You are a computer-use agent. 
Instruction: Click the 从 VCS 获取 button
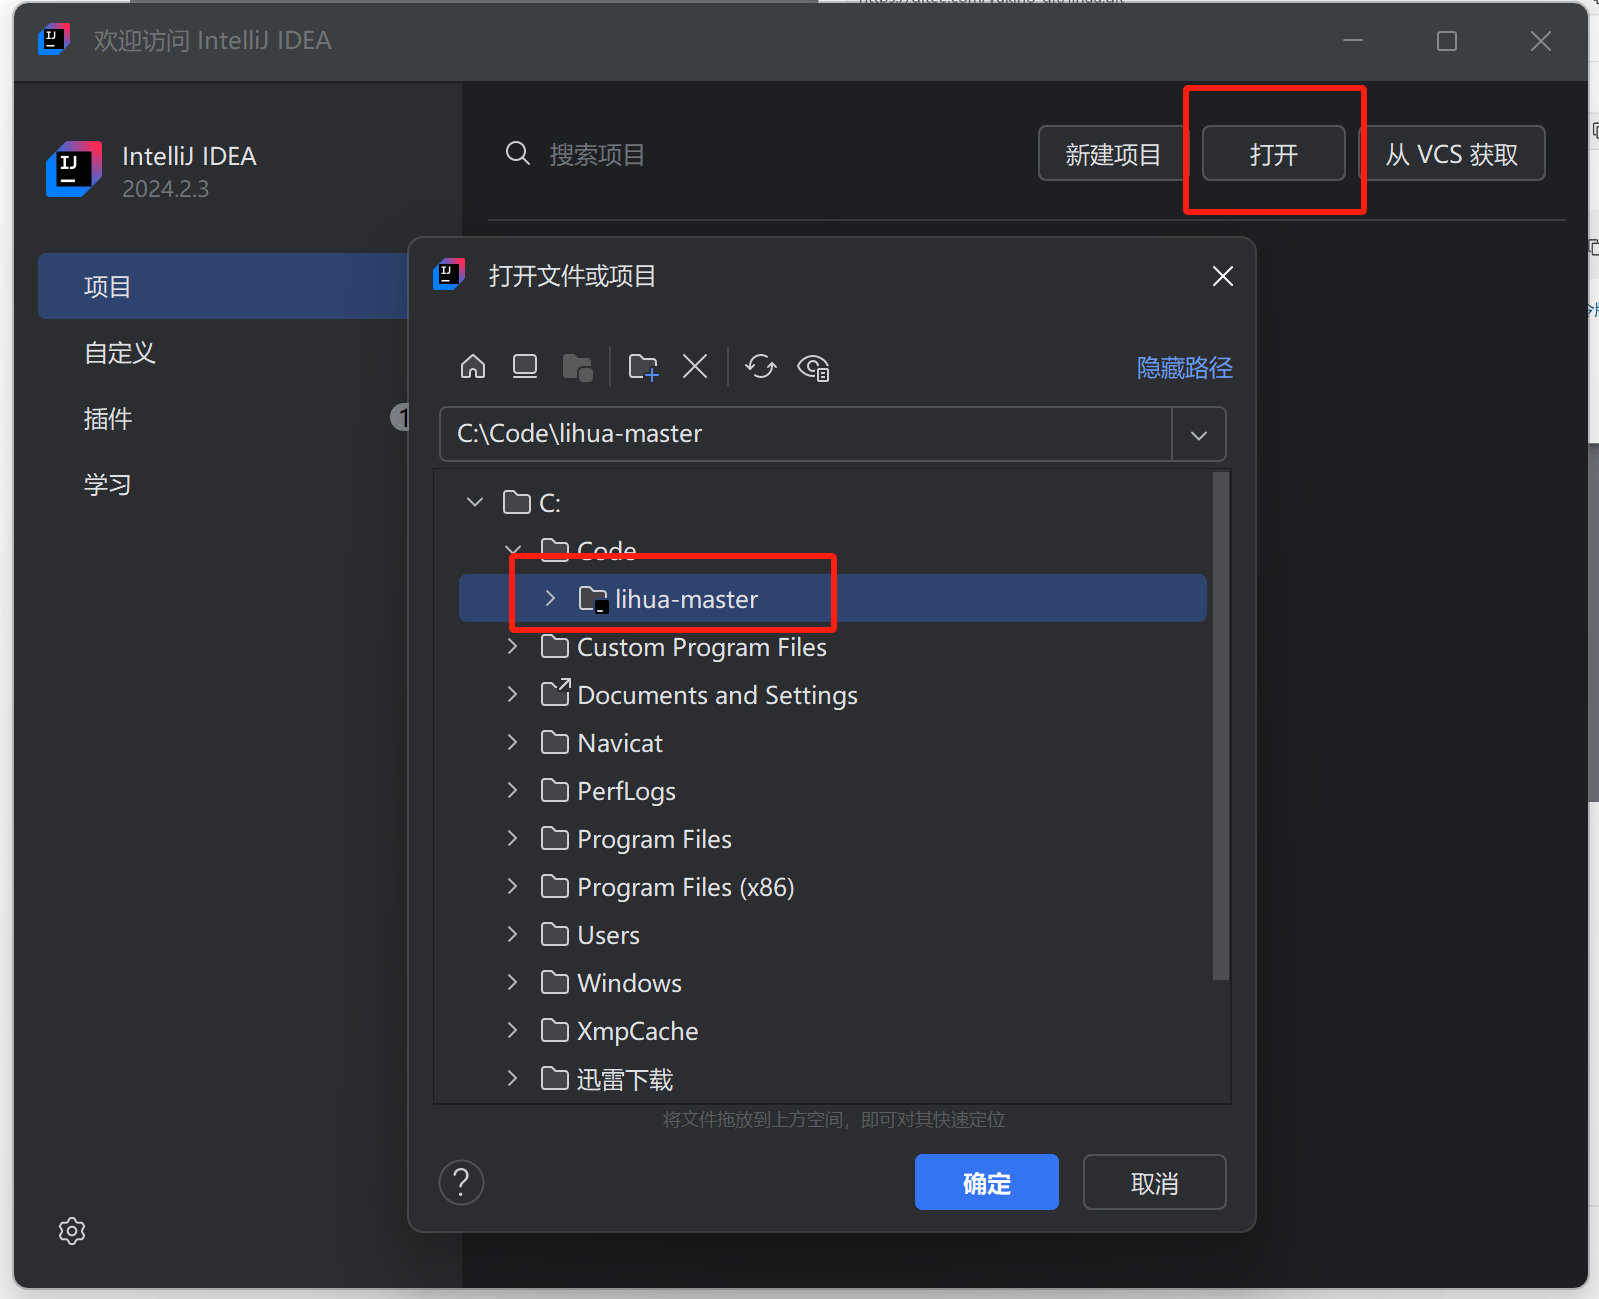pyautogui.click(x=1451, y=154)
